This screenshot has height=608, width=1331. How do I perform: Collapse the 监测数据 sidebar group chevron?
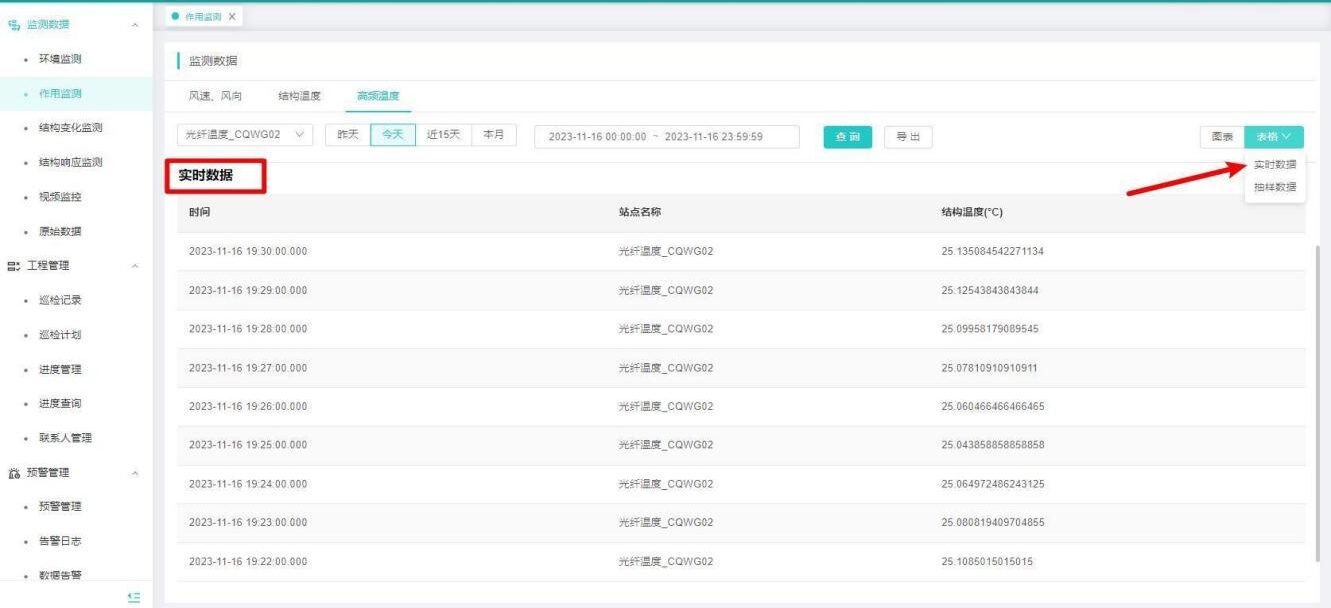pyautogui.click(x=135, y=24)
